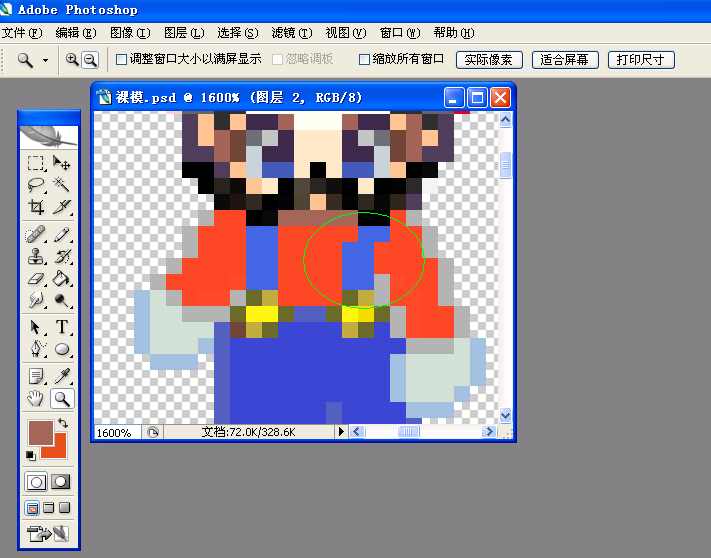The image size is (711, 558).
Task: Select the Slice tool
Action: point(62,207)
